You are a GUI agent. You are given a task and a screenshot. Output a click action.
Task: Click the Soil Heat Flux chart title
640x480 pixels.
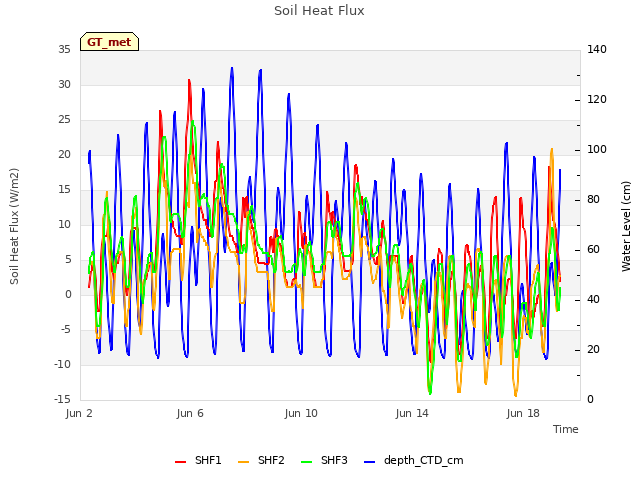click(319, 11)
